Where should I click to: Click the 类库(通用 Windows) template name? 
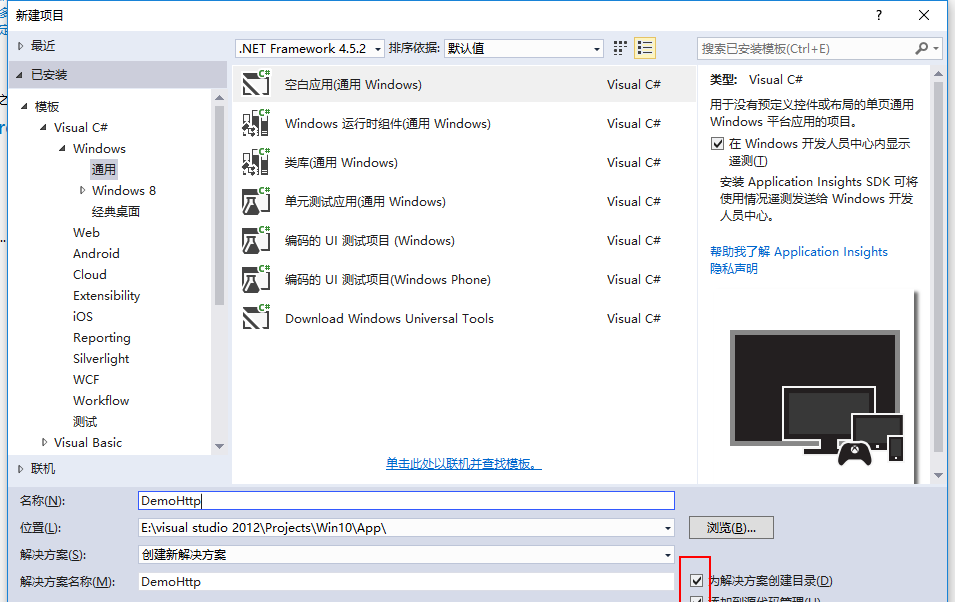341,162
